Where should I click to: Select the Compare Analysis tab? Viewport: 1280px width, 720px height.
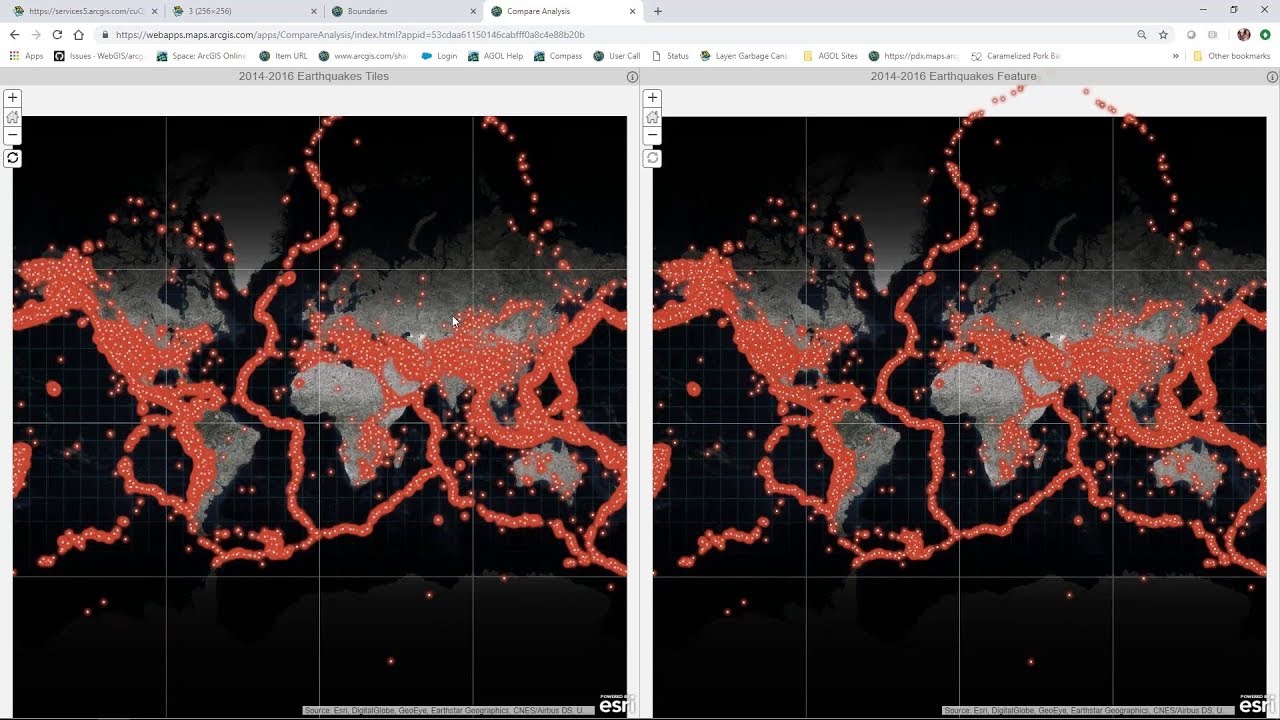click(x=561, y=11)
